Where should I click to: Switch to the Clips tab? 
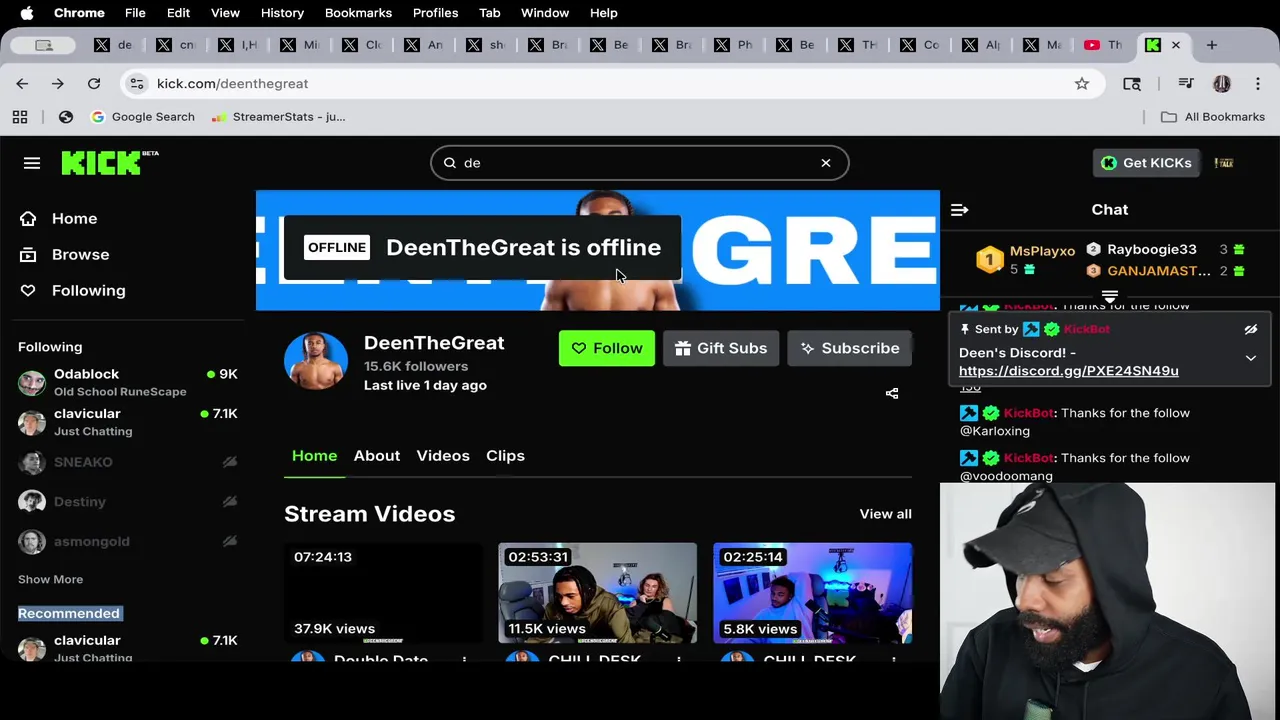[x=505, y=456]
